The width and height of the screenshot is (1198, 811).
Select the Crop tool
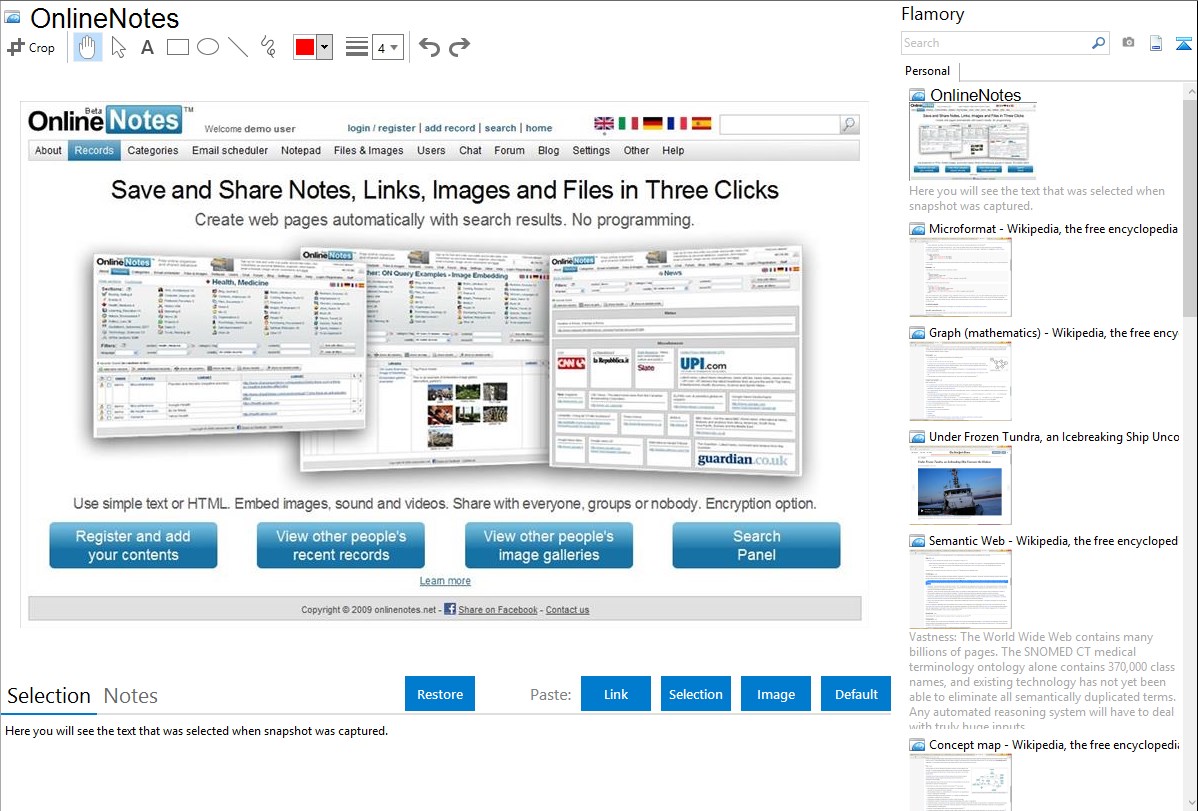click(31, 47)
